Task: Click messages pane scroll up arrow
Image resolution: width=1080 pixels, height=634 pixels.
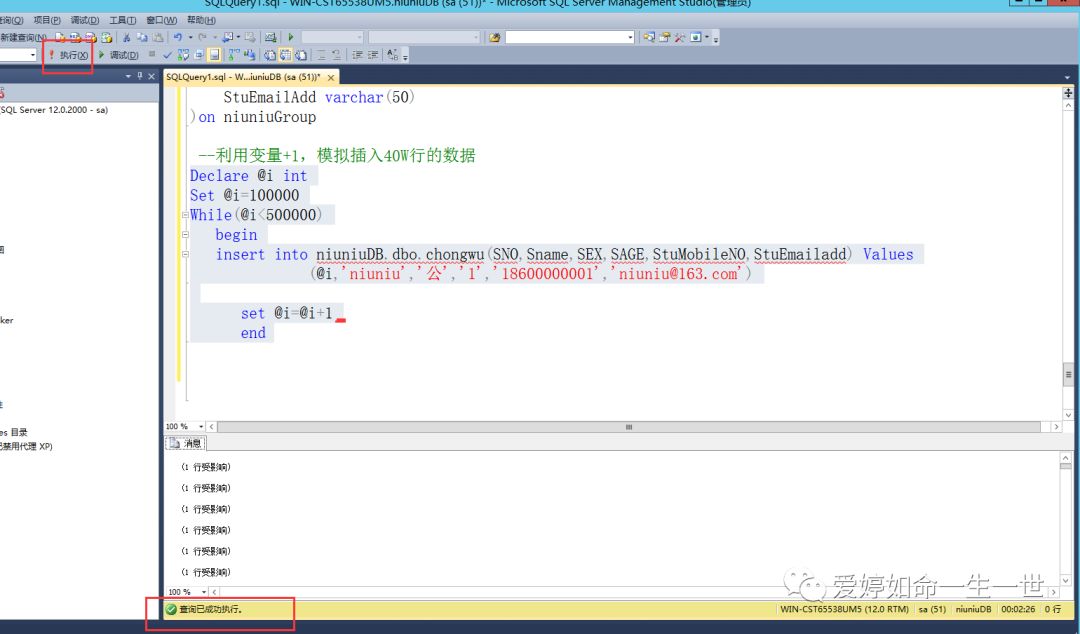Action: tap(1066, 458)
